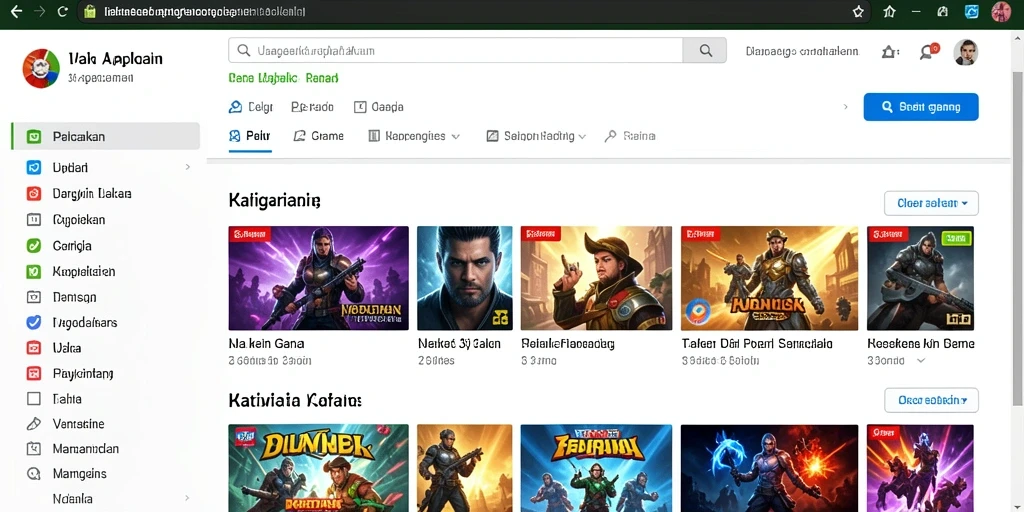Click the colorful app logo in sidebar
The image size is (1024, 512).
click(40, 68)
